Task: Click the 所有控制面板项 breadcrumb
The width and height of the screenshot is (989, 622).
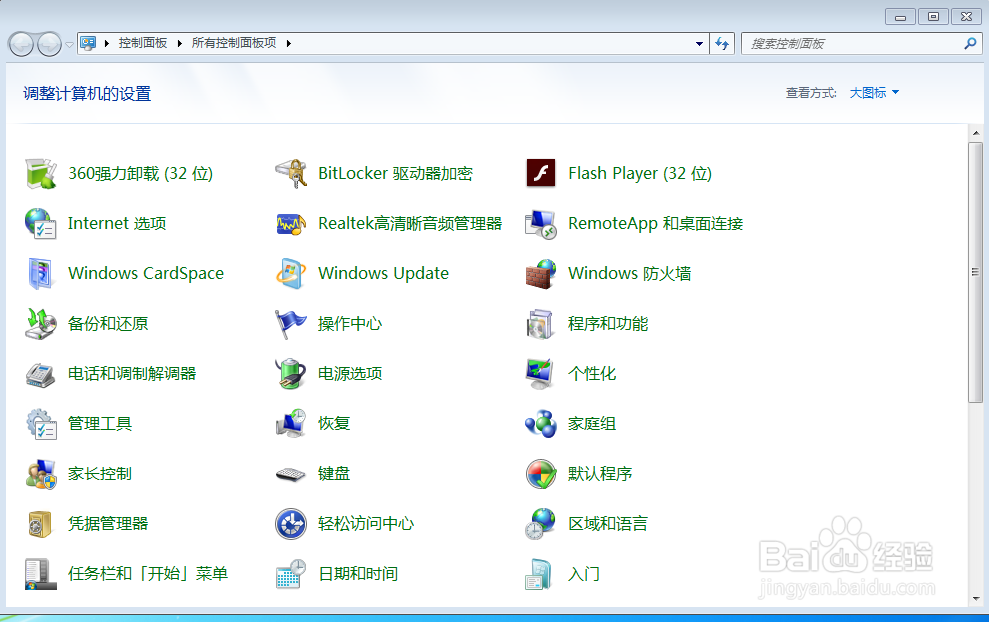Action: click(234, 43)
